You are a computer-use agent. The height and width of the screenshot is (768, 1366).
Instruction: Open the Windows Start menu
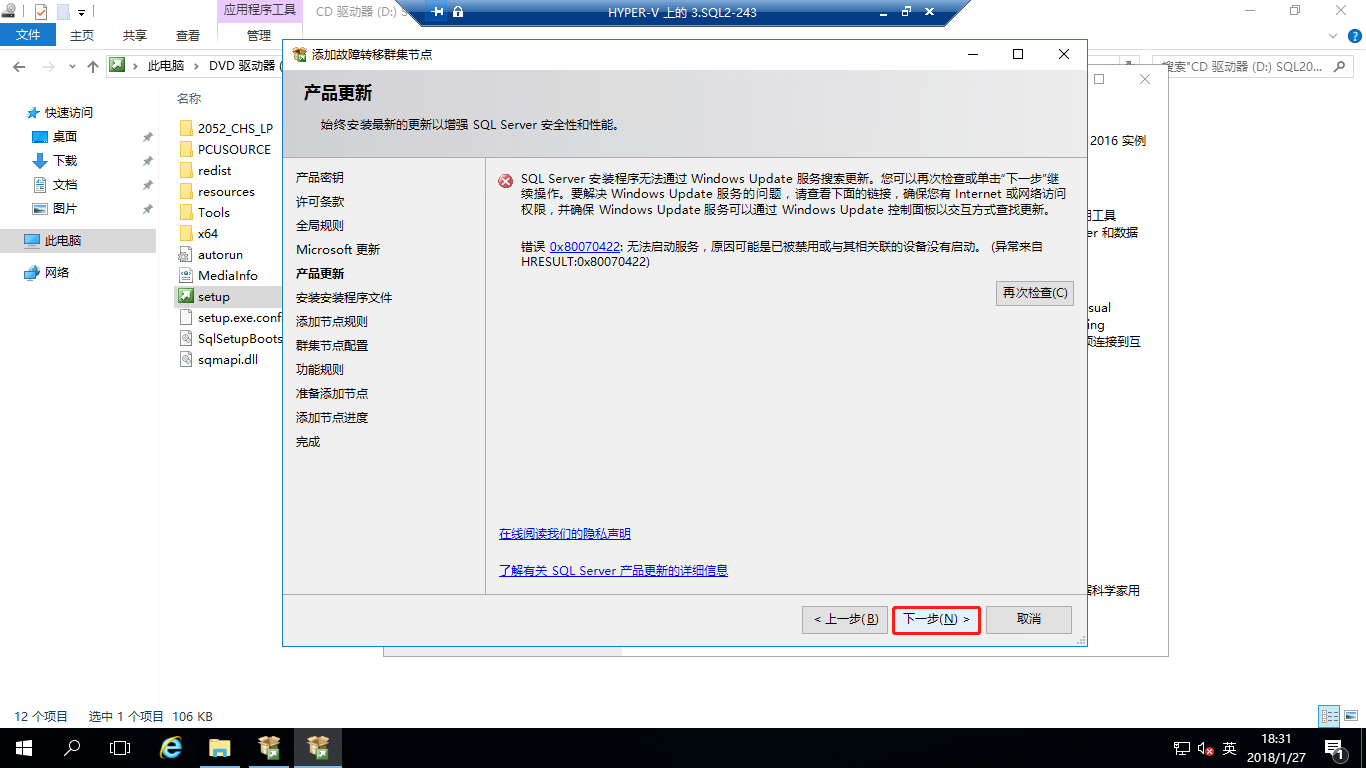click(x=24, y=748)
